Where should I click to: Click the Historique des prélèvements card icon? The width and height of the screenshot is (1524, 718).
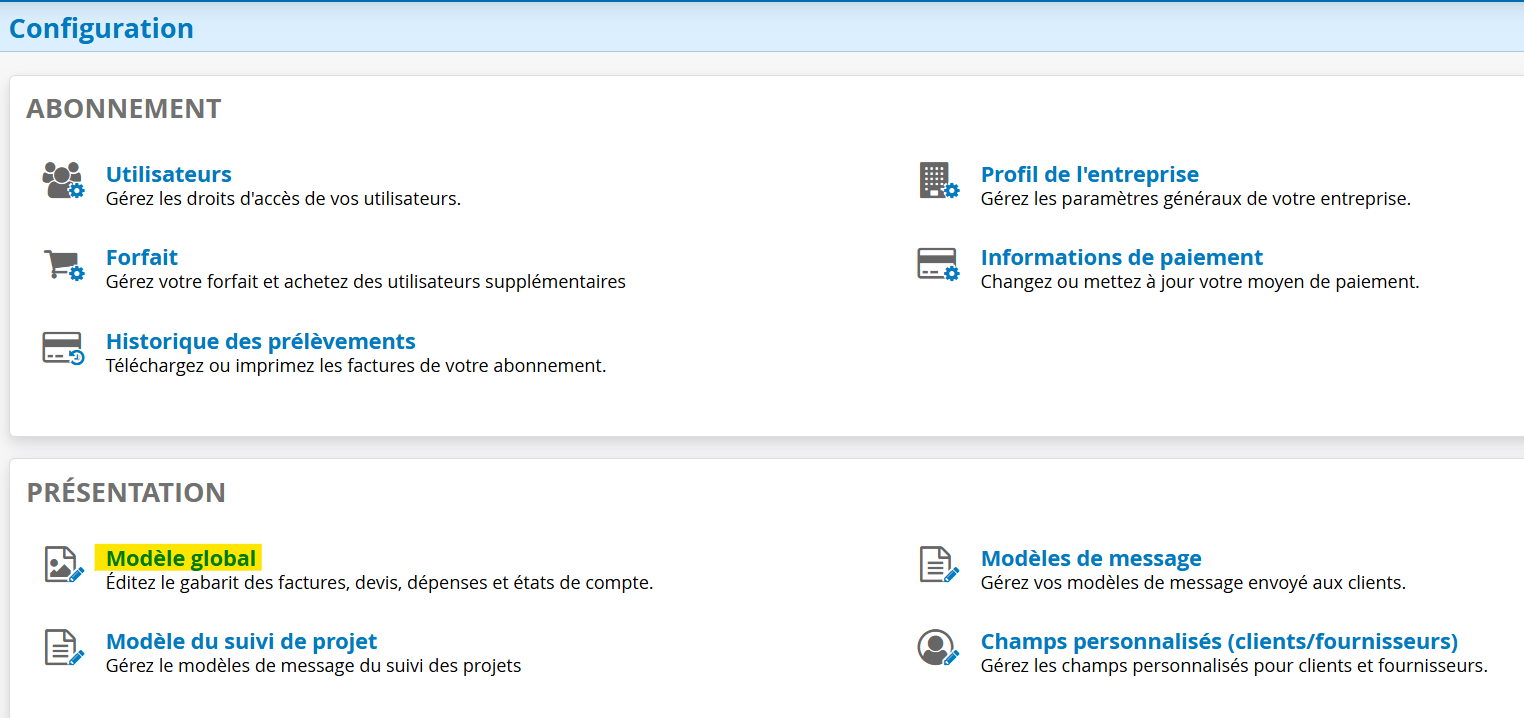(63, 348)
